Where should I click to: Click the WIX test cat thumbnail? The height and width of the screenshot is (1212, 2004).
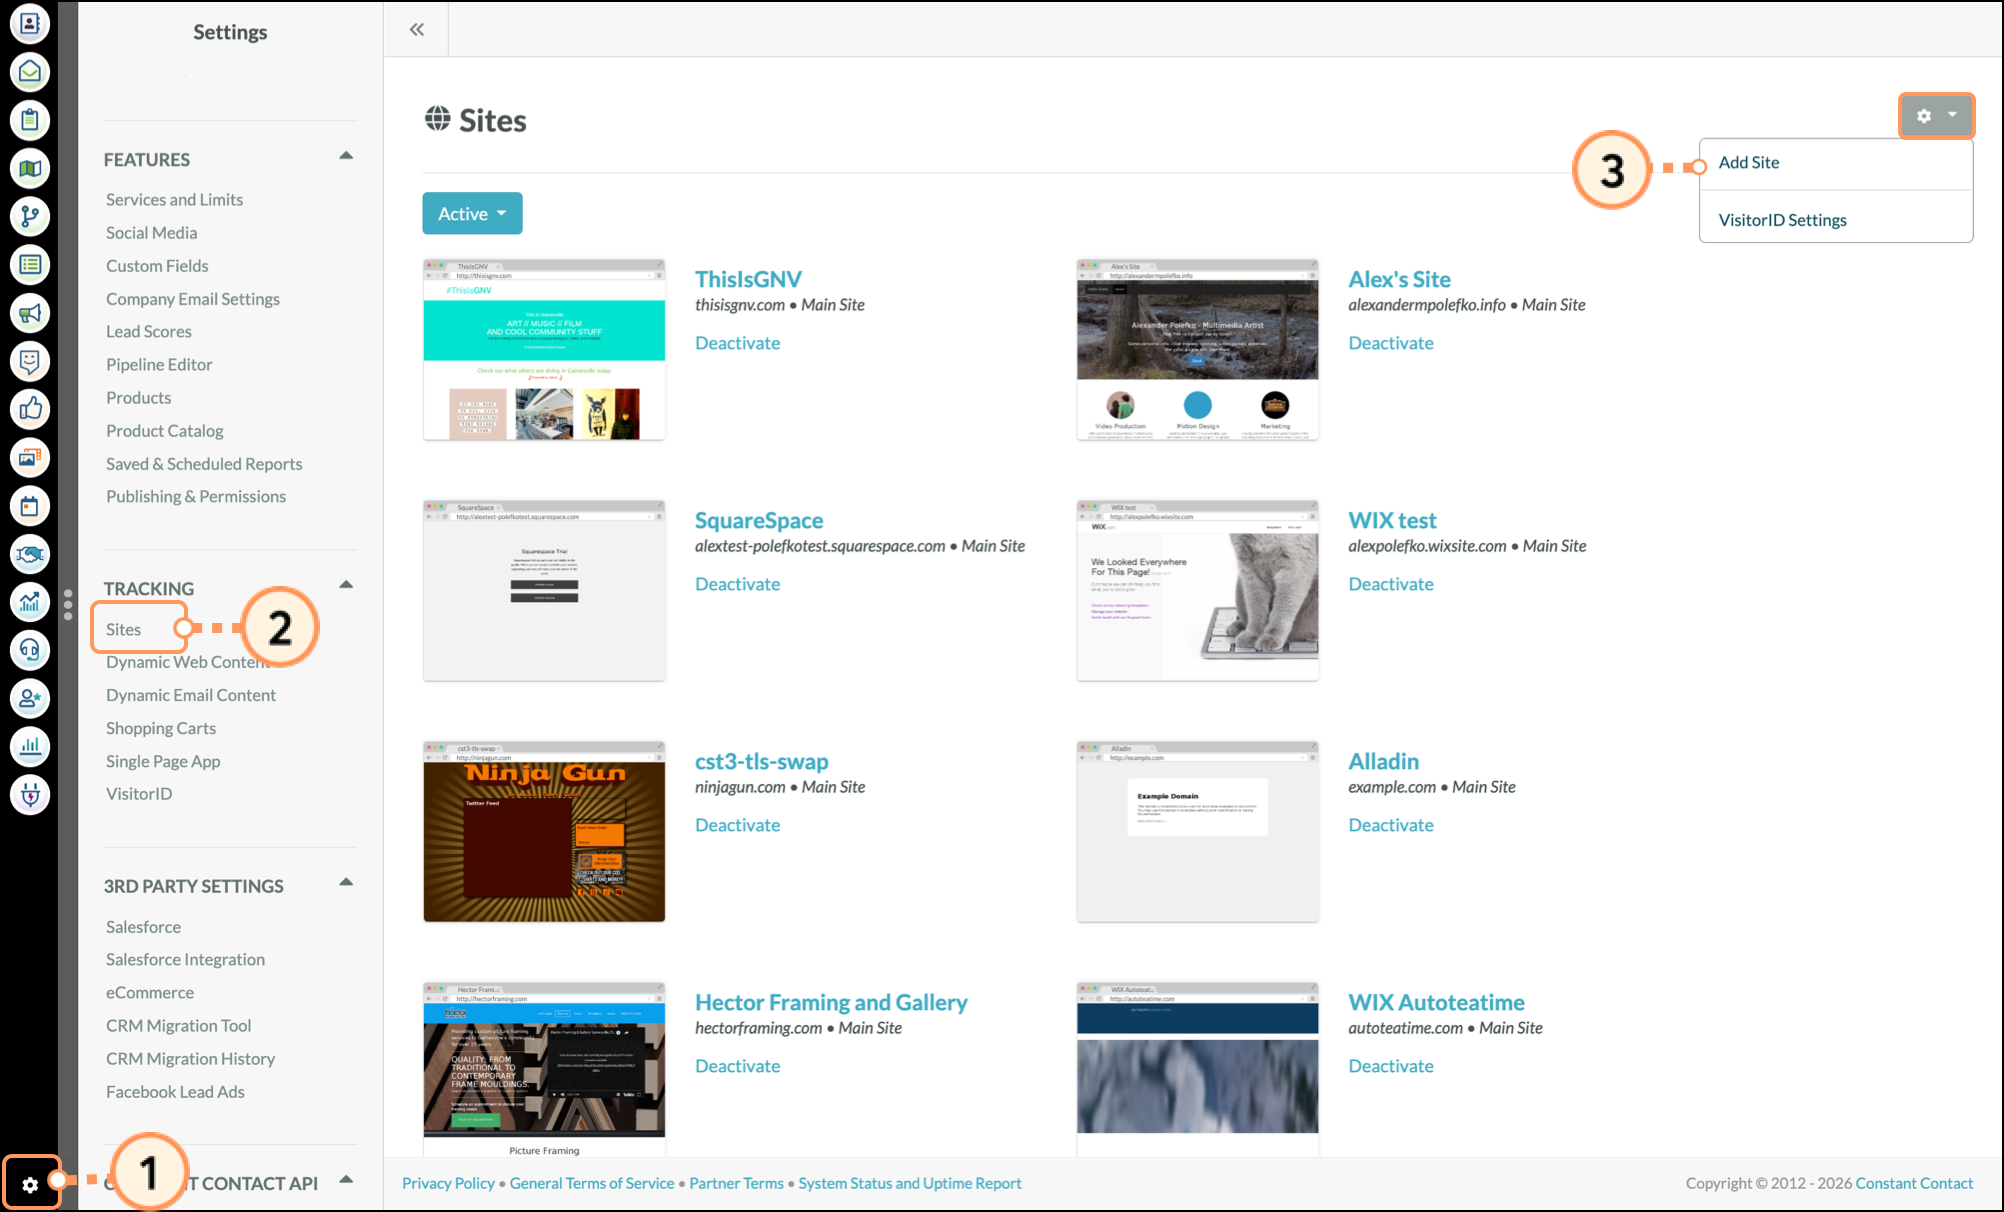pos(1197,591)
